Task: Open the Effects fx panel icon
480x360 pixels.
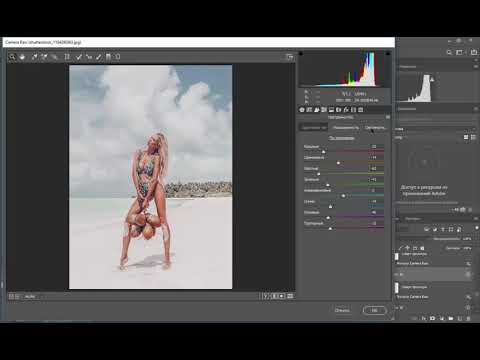Action: (x=346, y=110)
